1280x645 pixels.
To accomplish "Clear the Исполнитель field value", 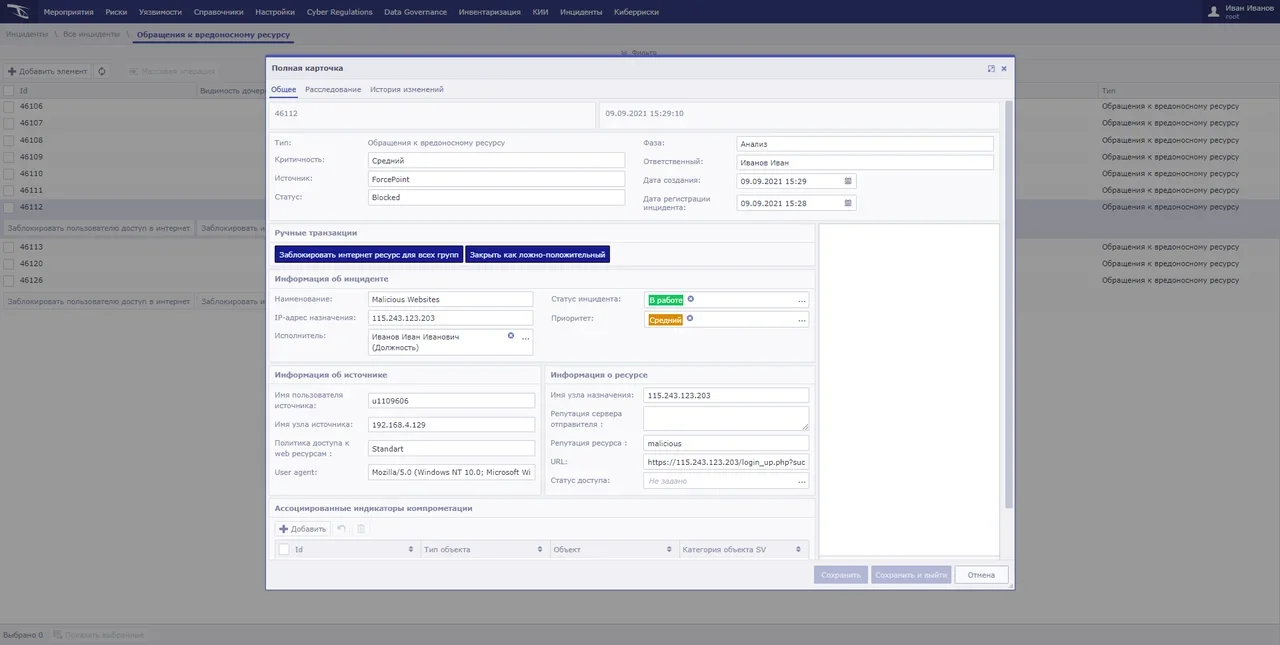I will [x=511, y=336].
